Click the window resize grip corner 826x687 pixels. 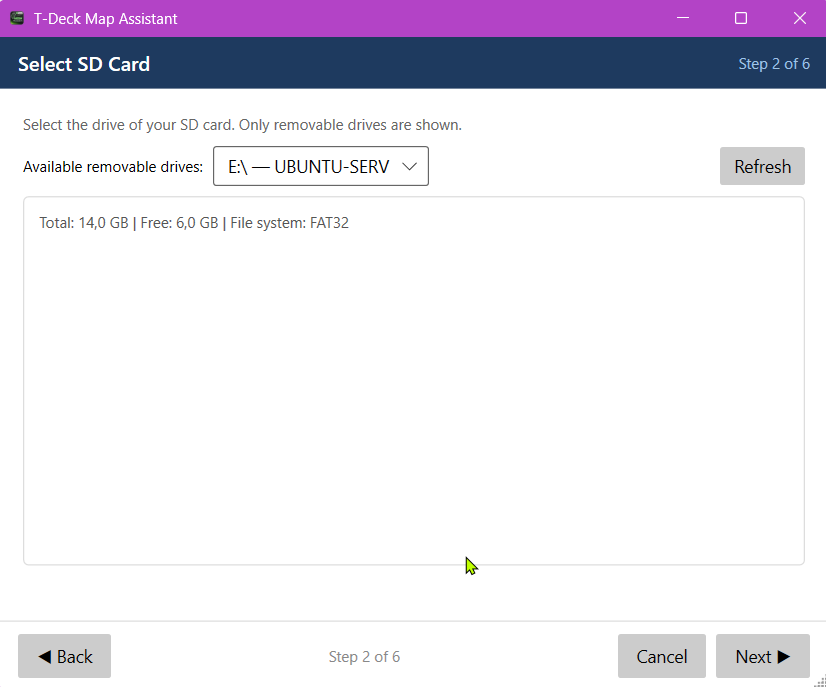[x=820, y=681]
